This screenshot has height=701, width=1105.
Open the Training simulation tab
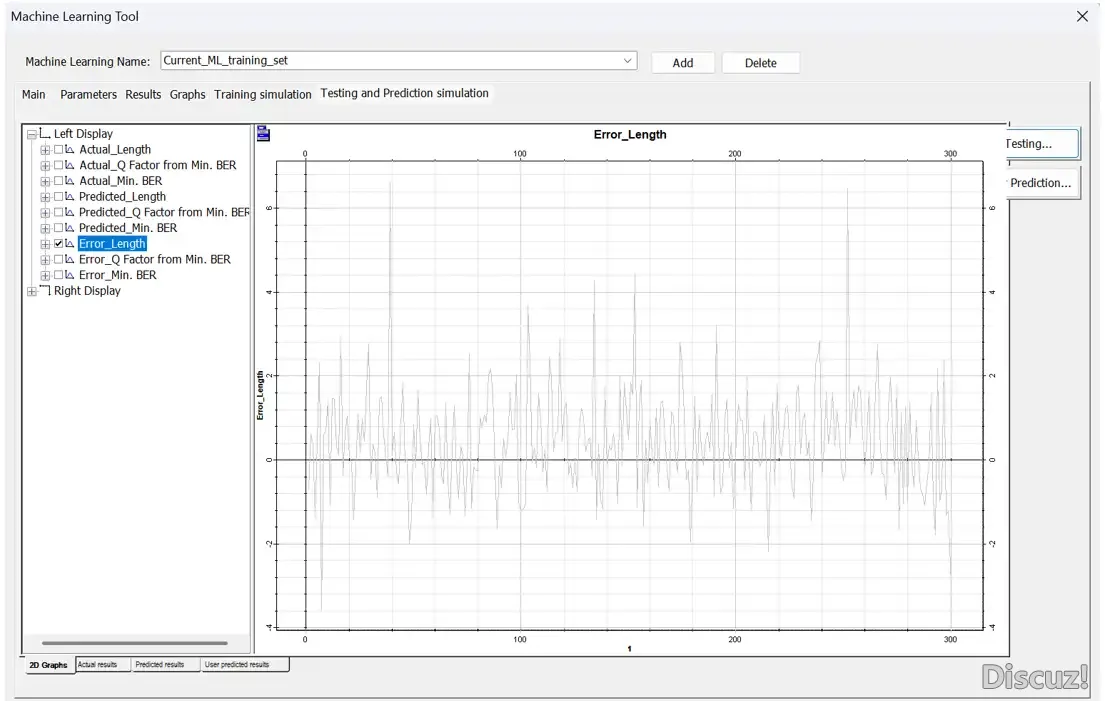click(263, 94)
